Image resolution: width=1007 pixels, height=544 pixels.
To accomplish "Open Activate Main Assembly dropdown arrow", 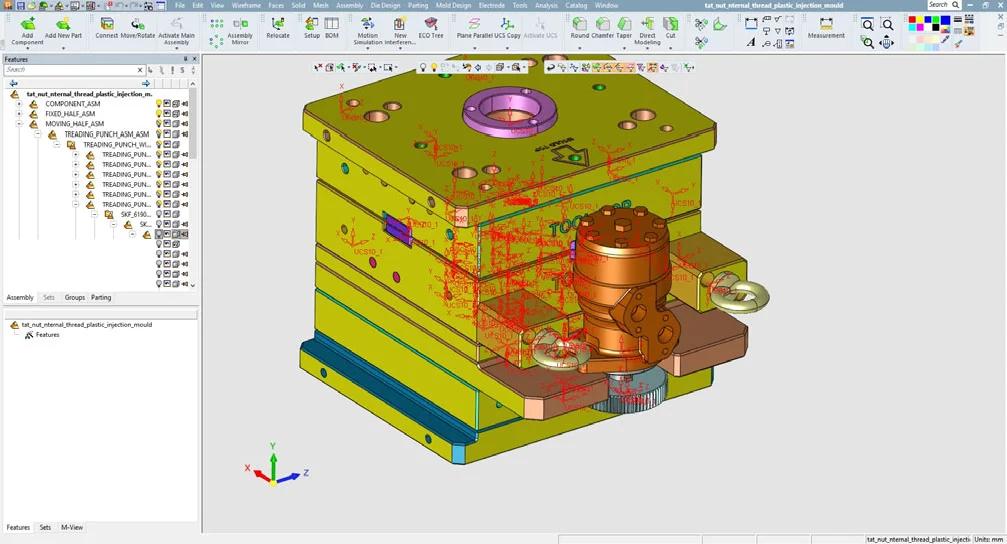I will 176,48.
